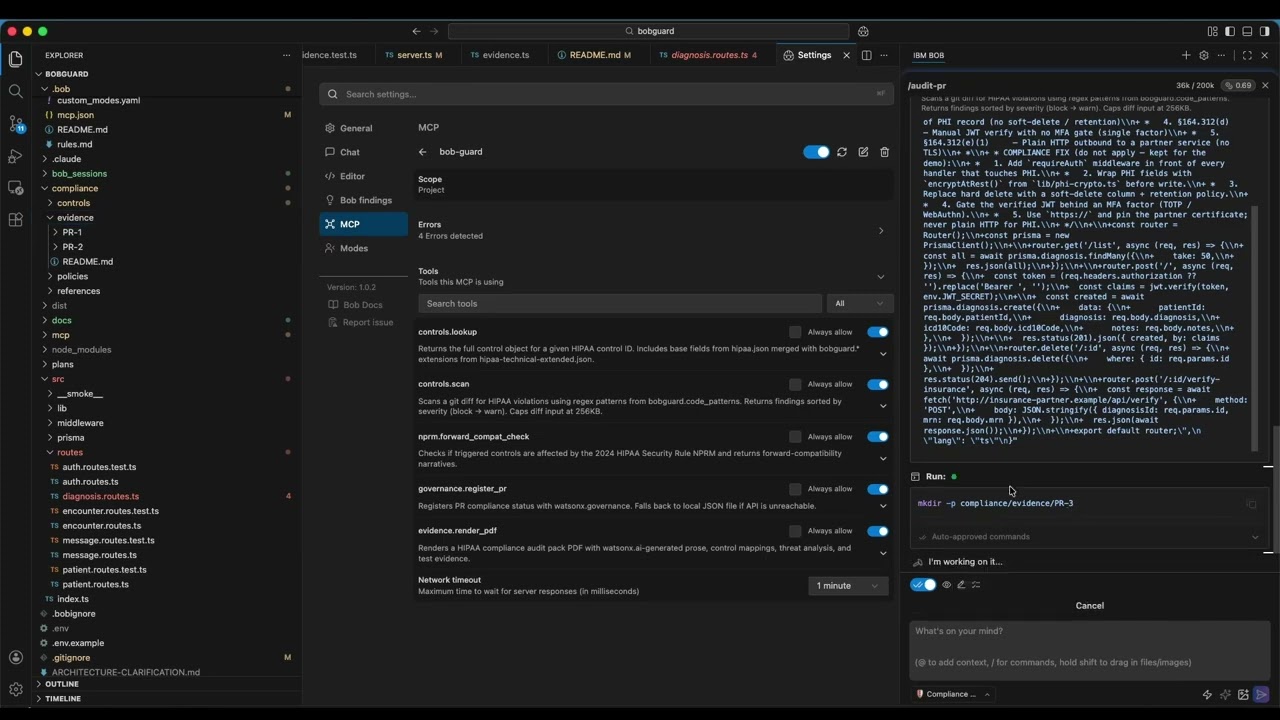Go back from bob-guard MCP details

[x=422, y=152]
